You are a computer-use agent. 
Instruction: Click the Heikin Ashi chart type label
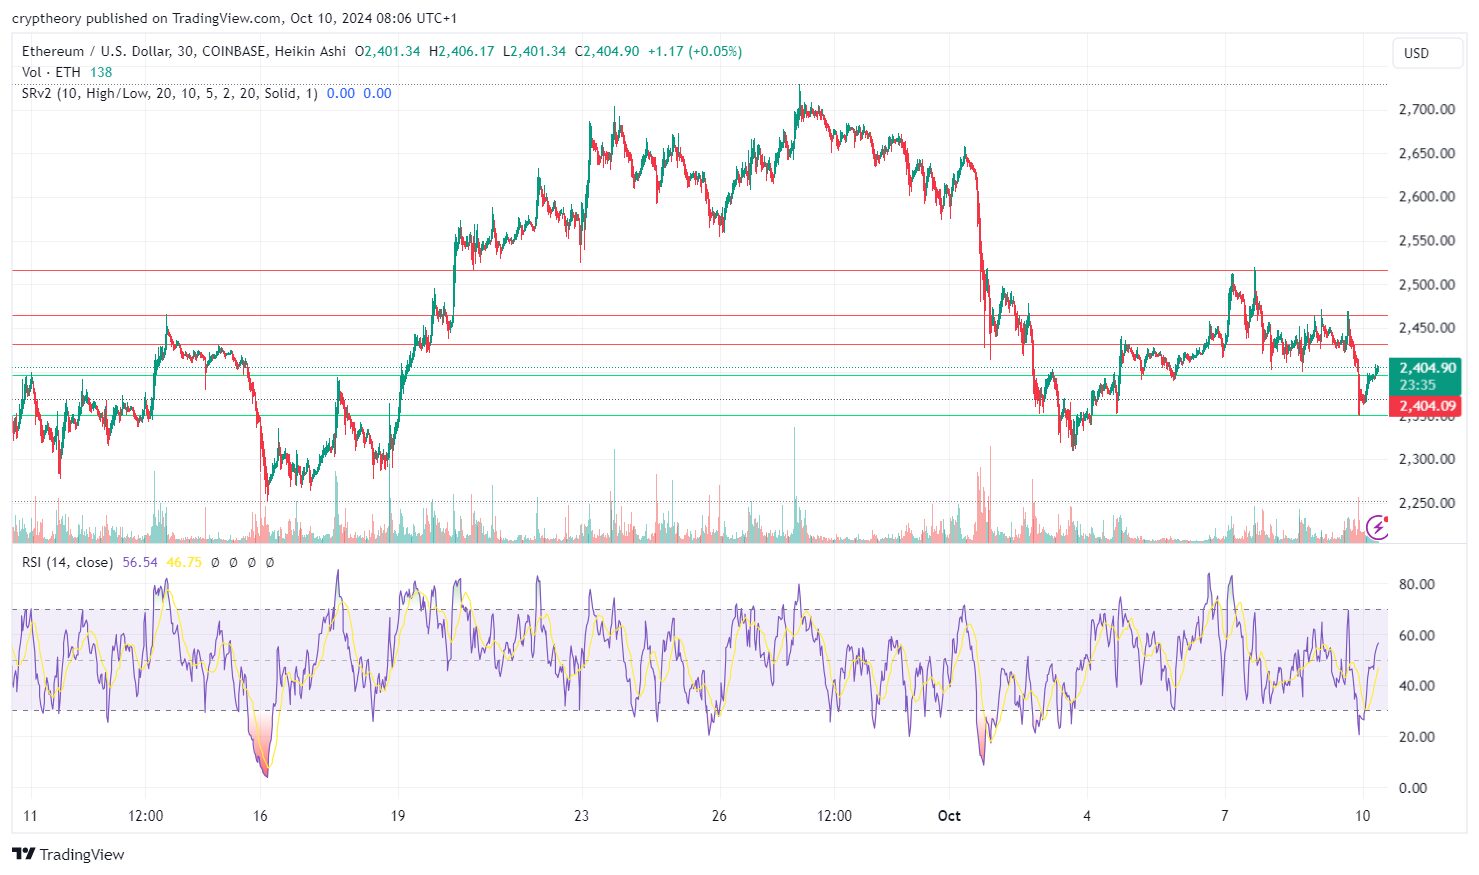tap(309, 51)
